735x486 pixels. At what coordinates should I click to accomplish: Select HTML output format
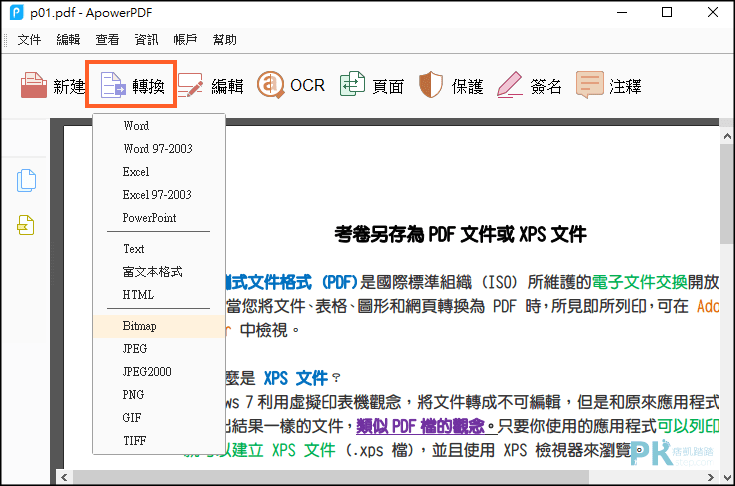tap(159, 295)
